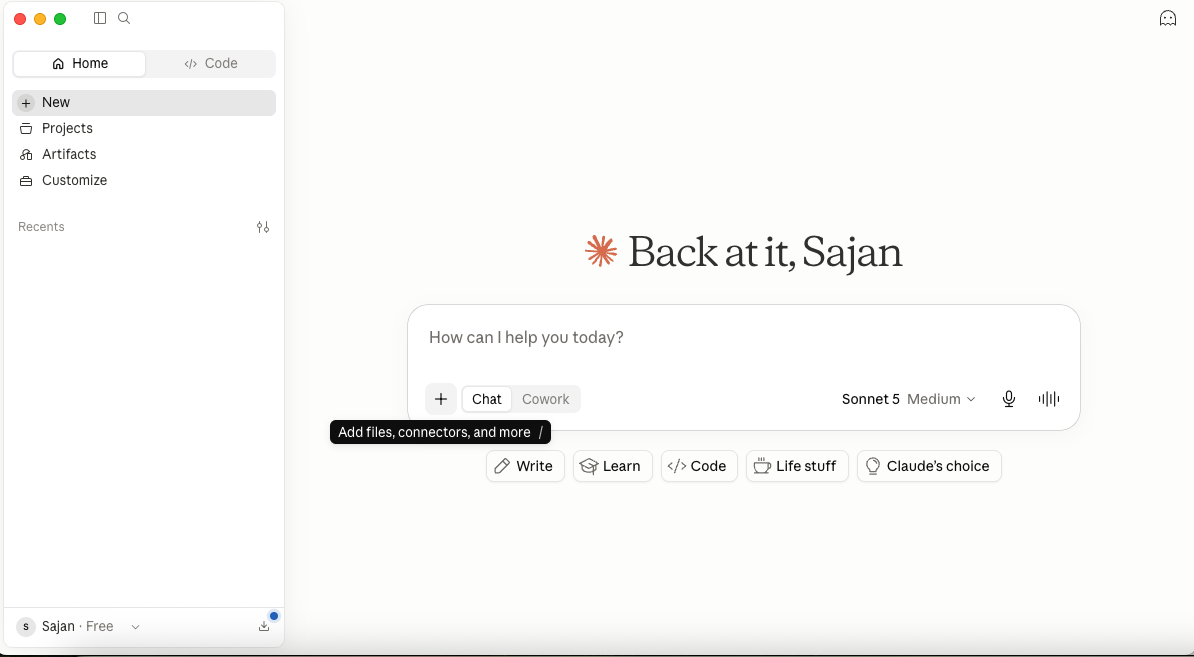The image size is (1194, 657).
Task: Open incognito ghost icon at top right
Action: [x=1167, y=18]
